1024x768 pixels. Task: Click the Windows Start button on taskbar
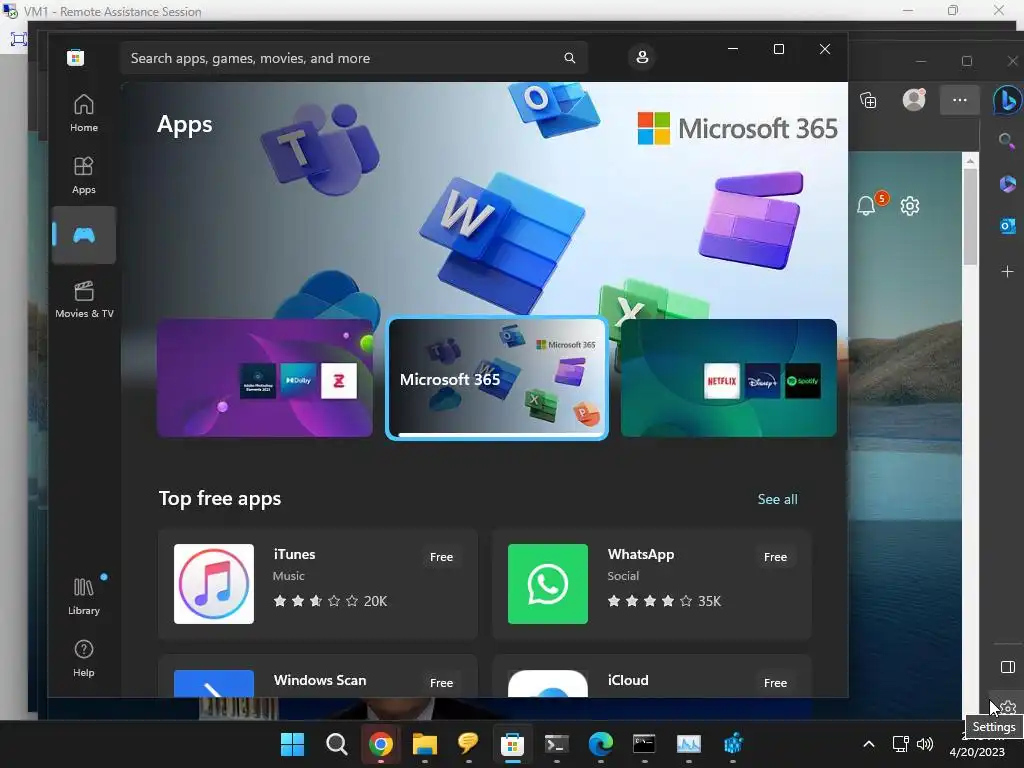tap(293, 744)
